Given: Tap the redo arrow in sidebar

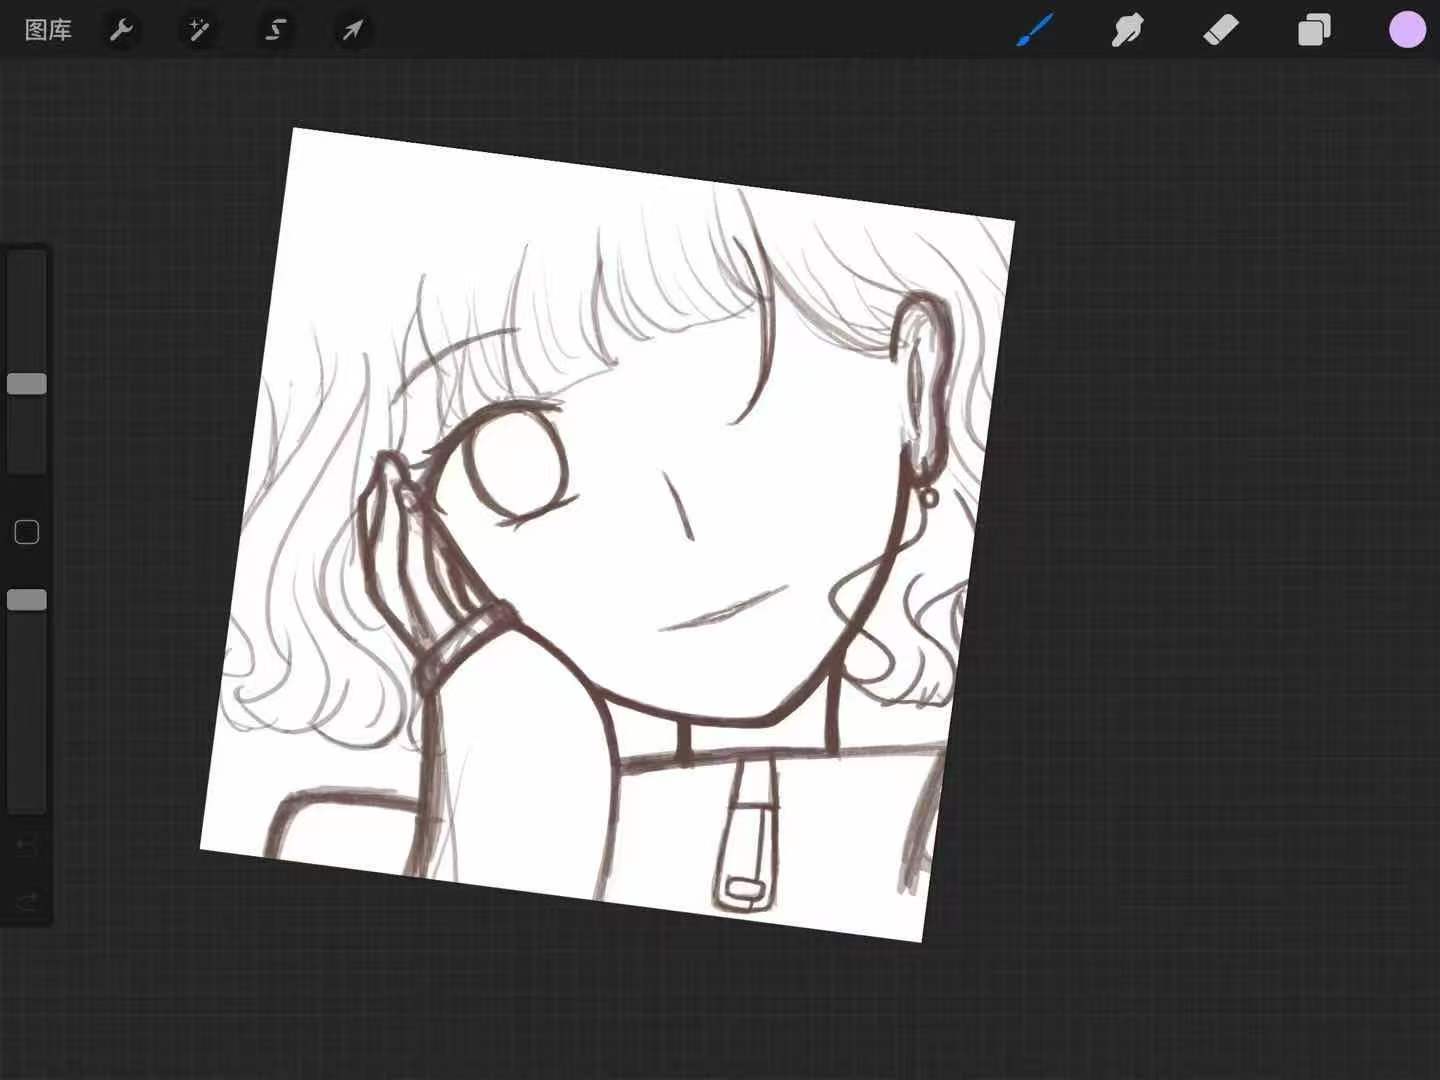Looking at the screenshot, I should [27, 902].
